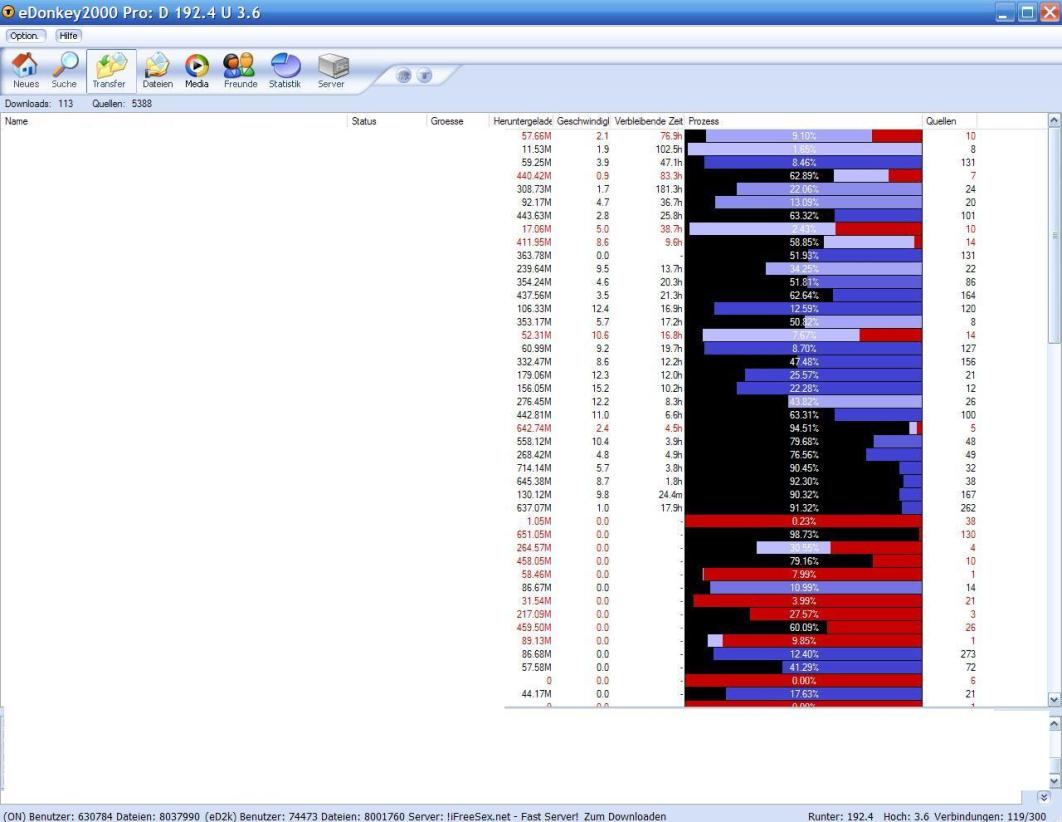
Task: Open the Hilfe menu
Action: (68, 36)
